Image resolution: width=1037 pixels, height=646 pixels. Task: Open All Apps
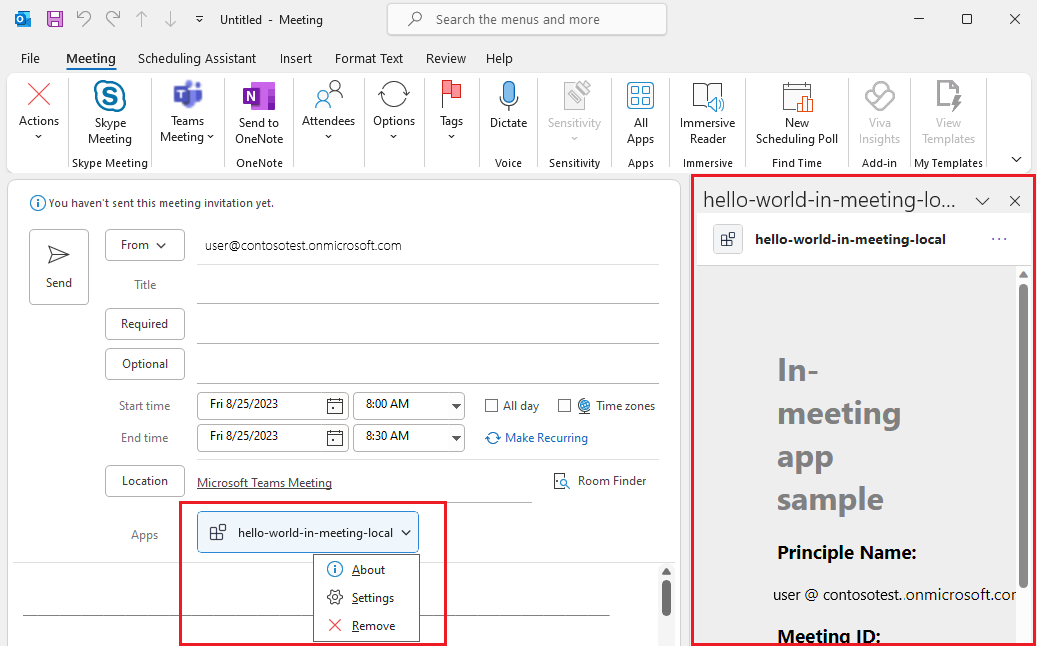[x=640, y=114]
